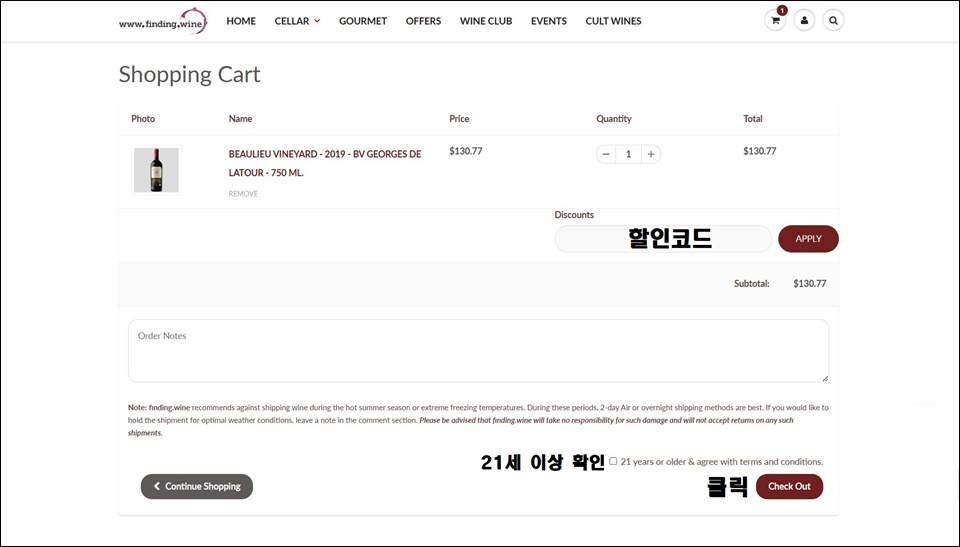Click the Quantity column header
This screenshot has width=960, height=547.
pyautogui.click(x=613, y=119)
